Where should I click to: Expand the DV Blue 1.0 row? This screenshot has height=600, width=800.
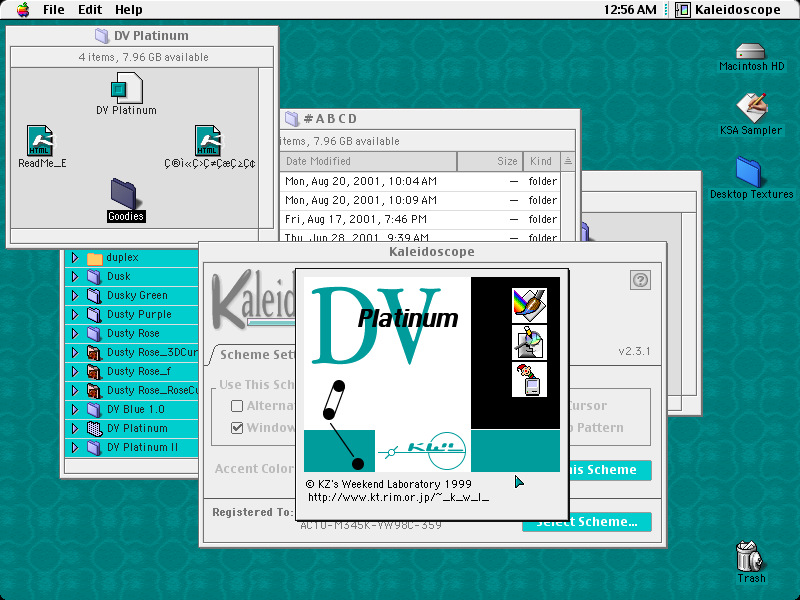[x=75, y=410]
